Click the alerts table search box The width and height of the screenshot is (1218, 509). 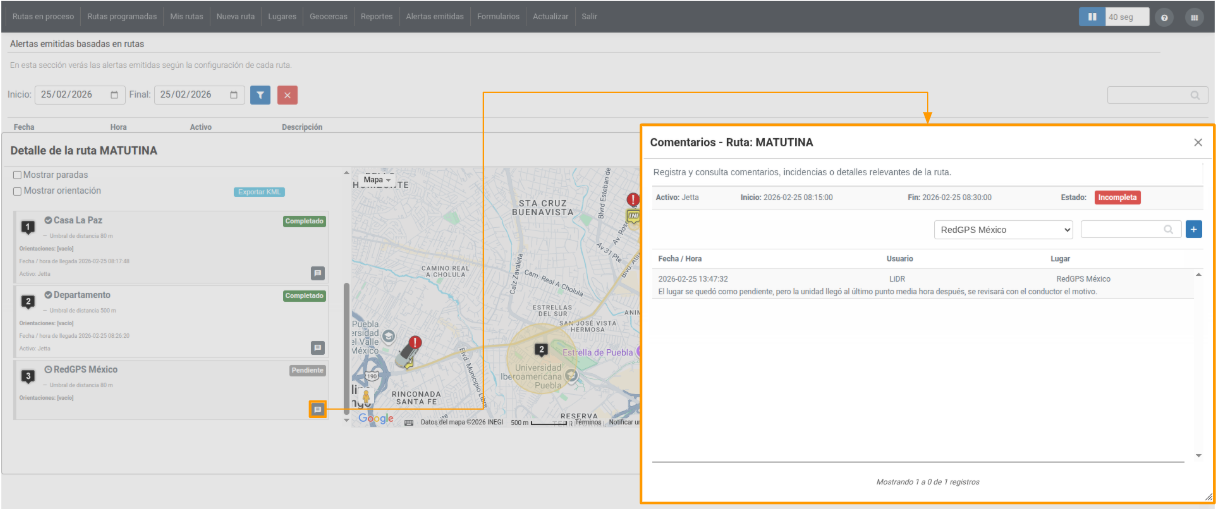pos(1156,95)
